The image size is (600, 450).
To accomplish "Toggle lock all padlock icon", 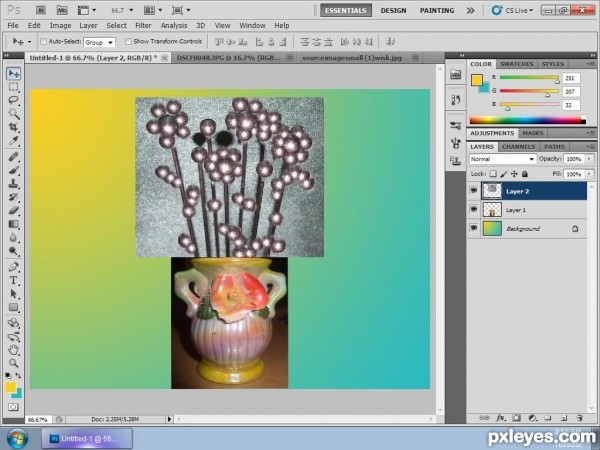I will 525,174.
